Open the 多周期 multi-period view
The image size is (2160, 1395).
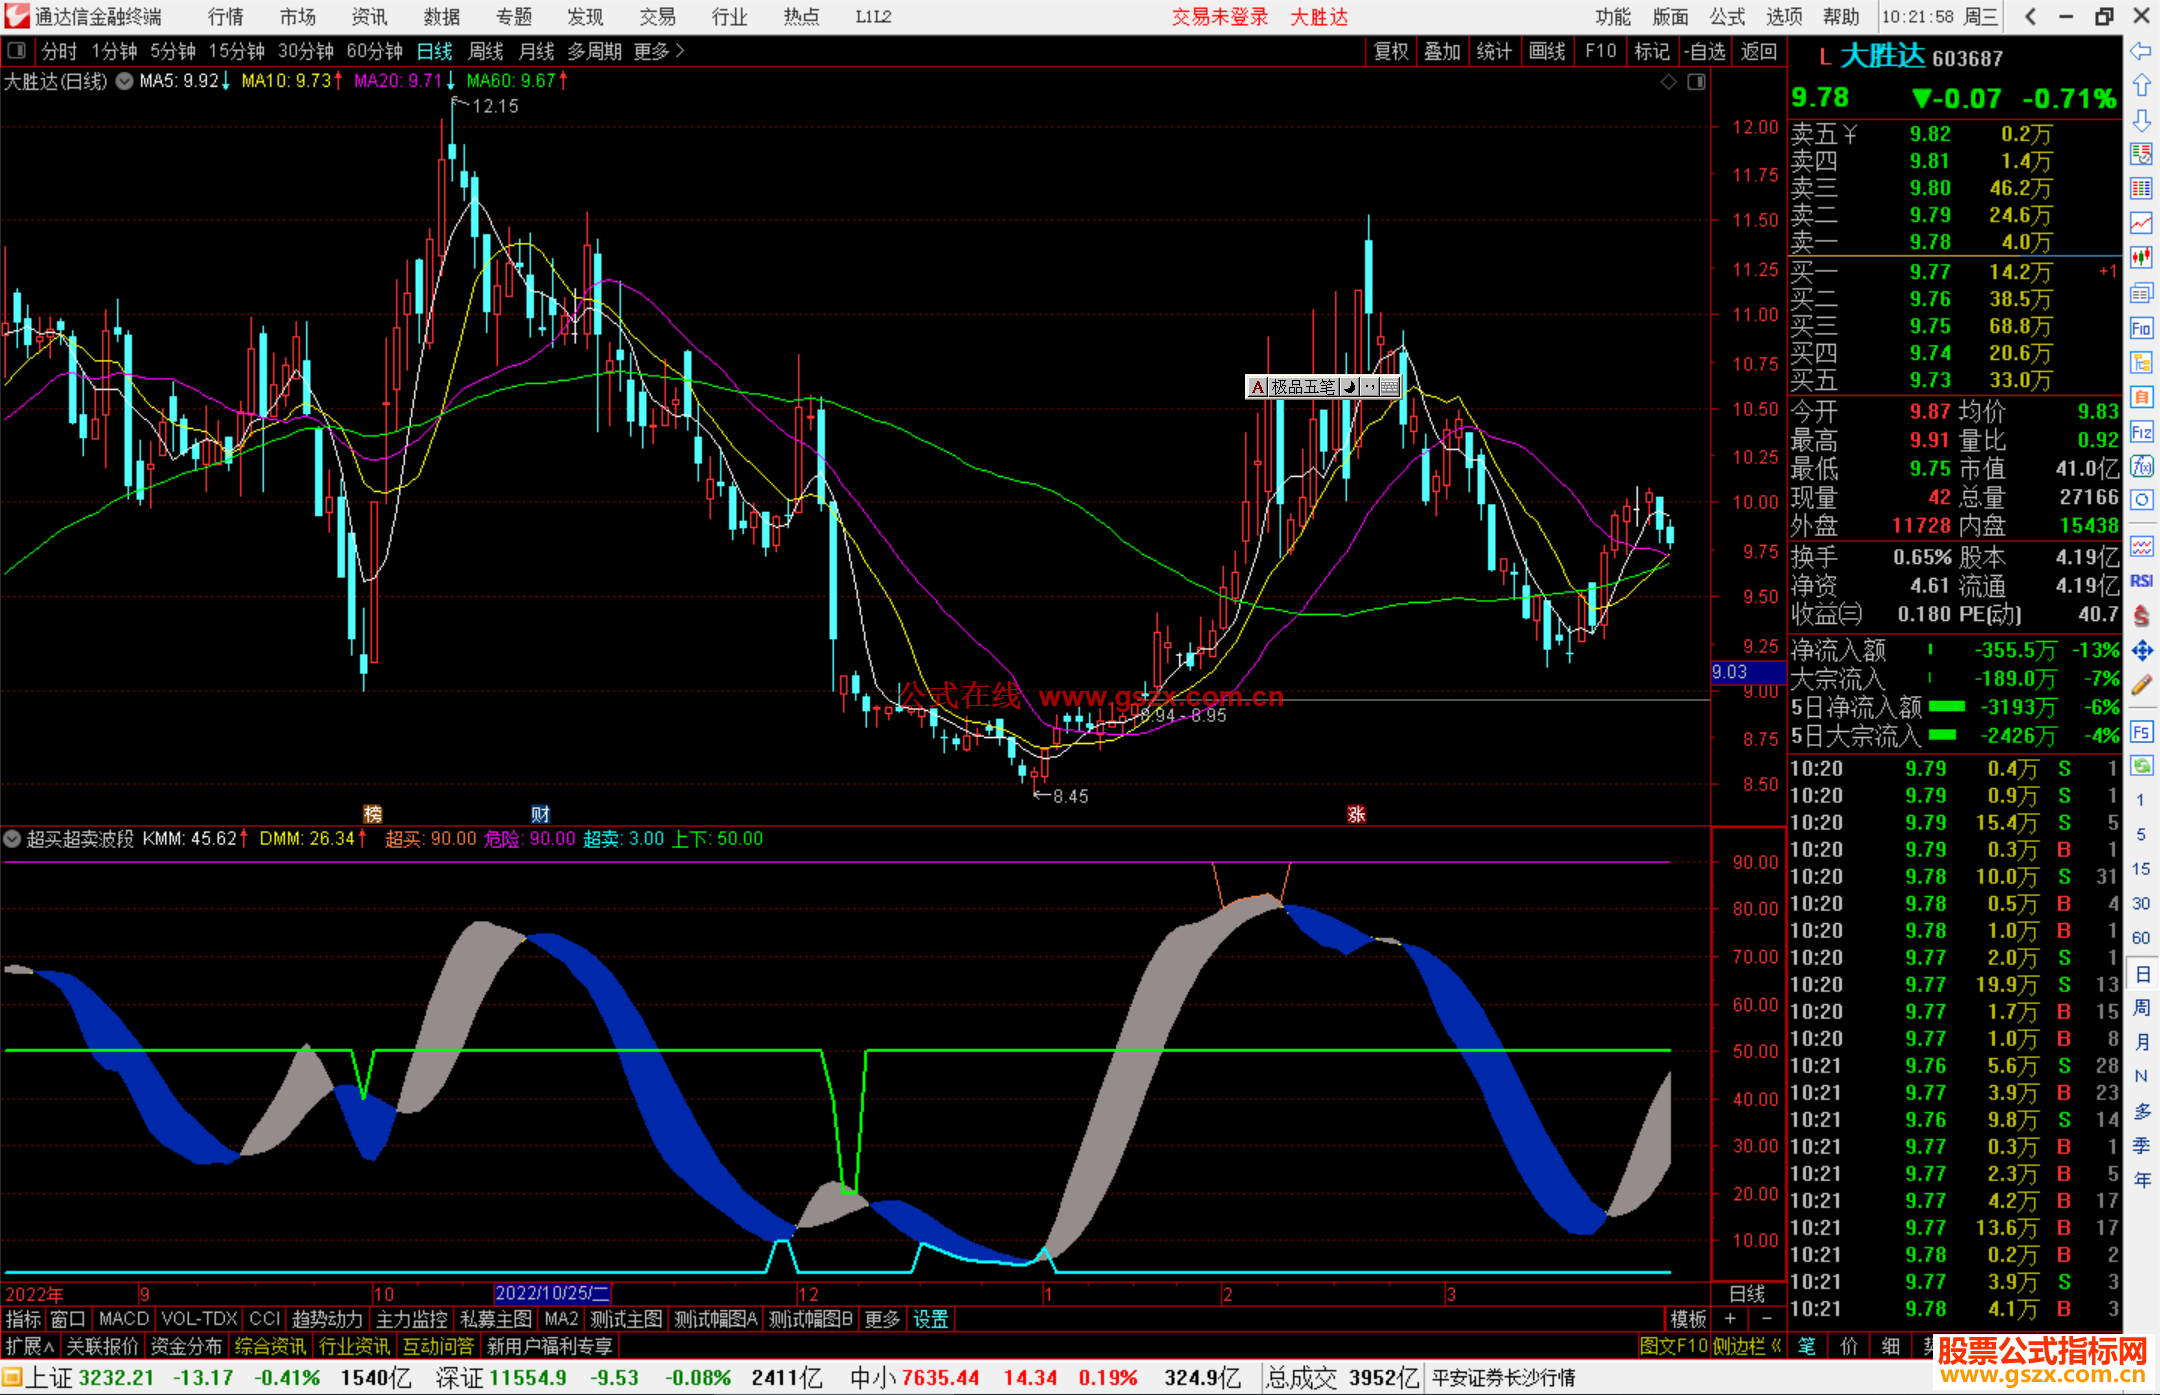click(x=595, y=51)
